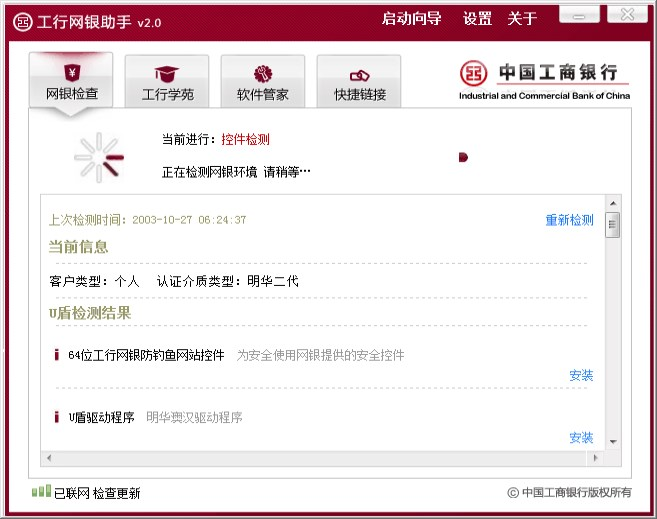Open the 设置 menu
This screenshot has height=519, width=657.
tap(477, 19)
